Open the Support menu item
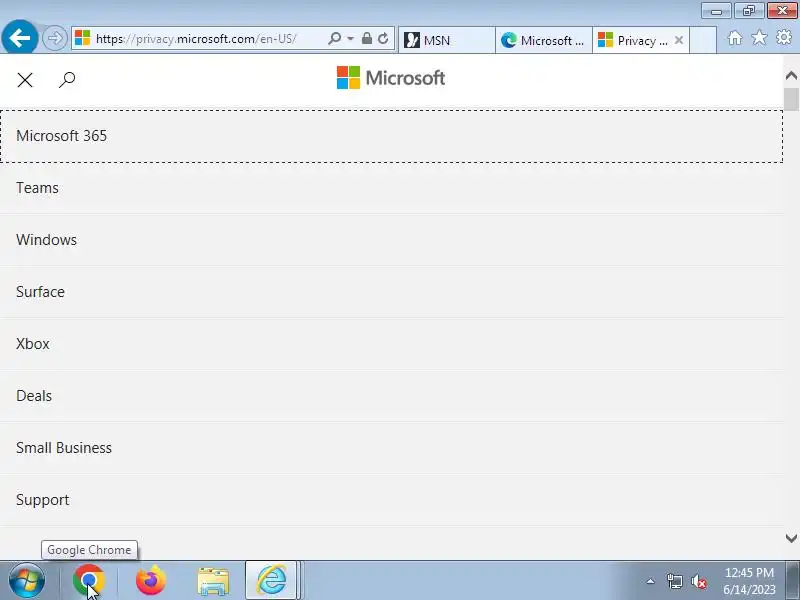Viewport: 800px width, 600px height. point(391,500)
